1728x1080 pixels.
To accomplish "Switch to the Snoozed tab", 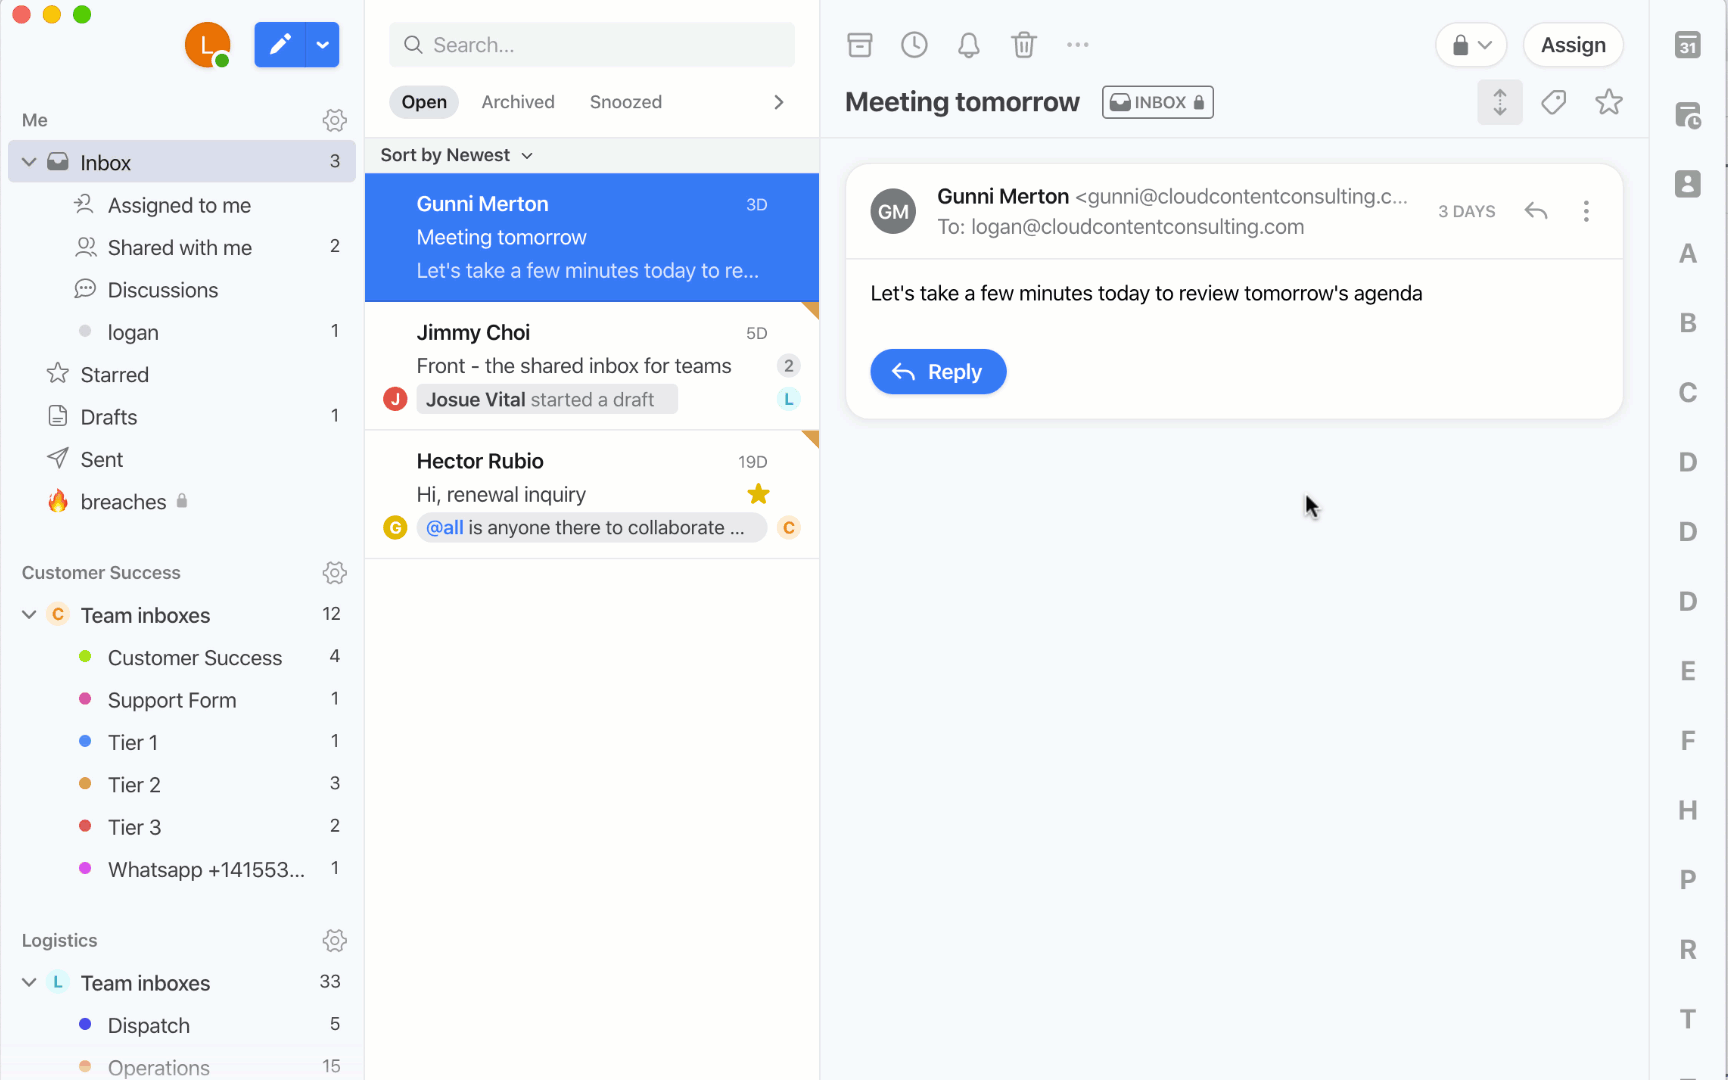I will click(x=626, y=102).
